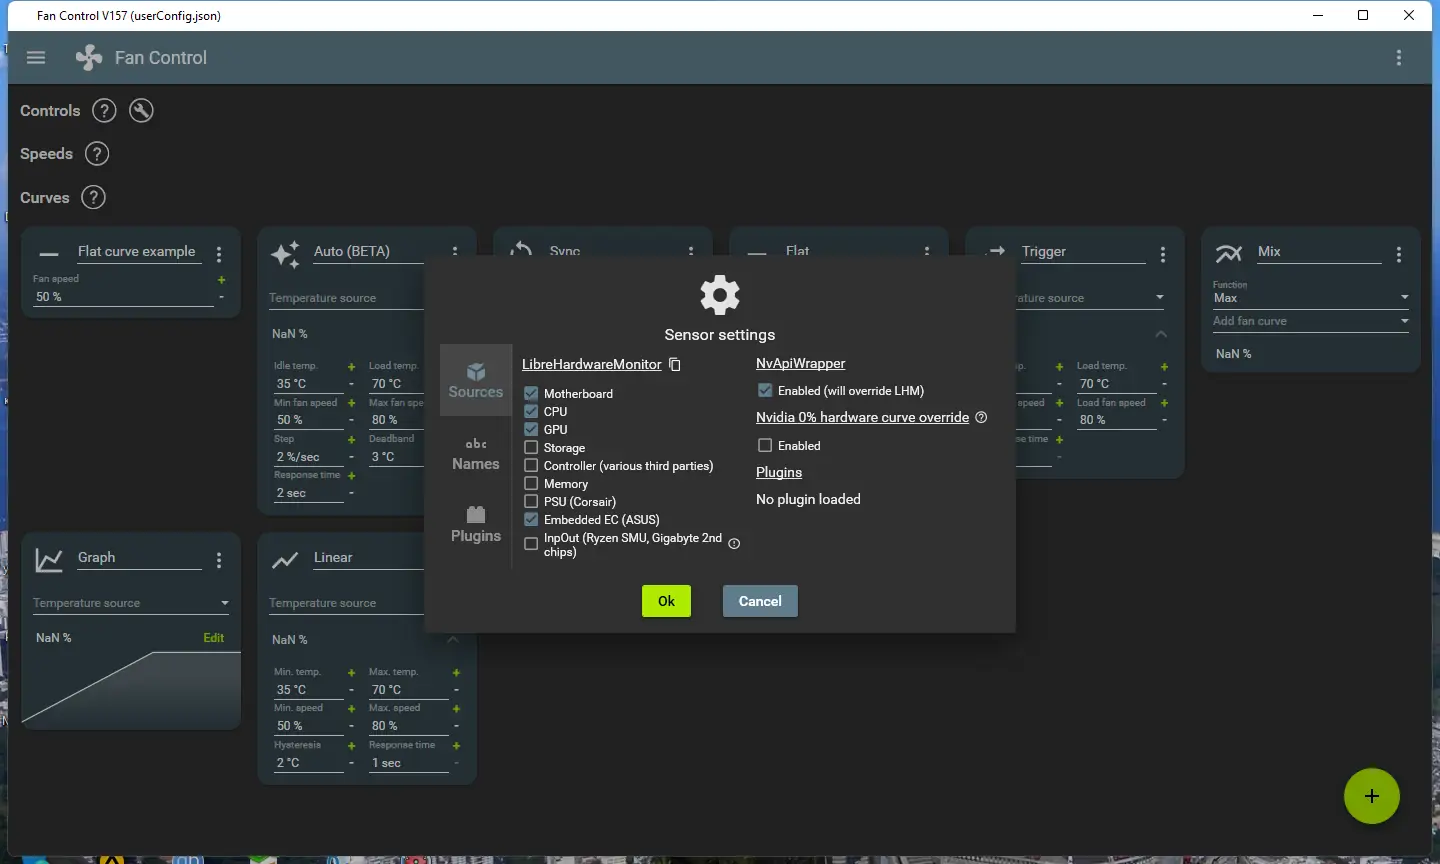Open the Auto (BETA) card three-dot menu
1440x864 pixels.
pyautogui.click(x=455, y=251)
